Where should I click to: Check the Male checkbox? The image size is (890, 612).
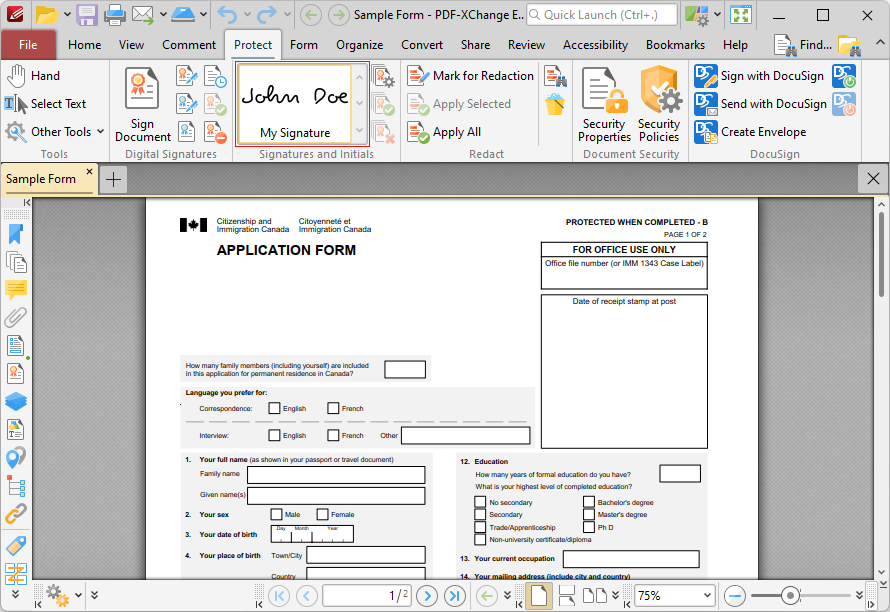tap(276, 514)
